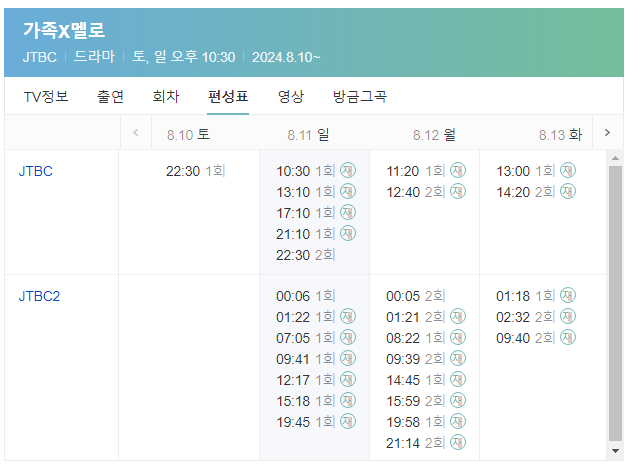
Task: Click the rerun icon beside 09:41 1회
Action: pos(348,358)
